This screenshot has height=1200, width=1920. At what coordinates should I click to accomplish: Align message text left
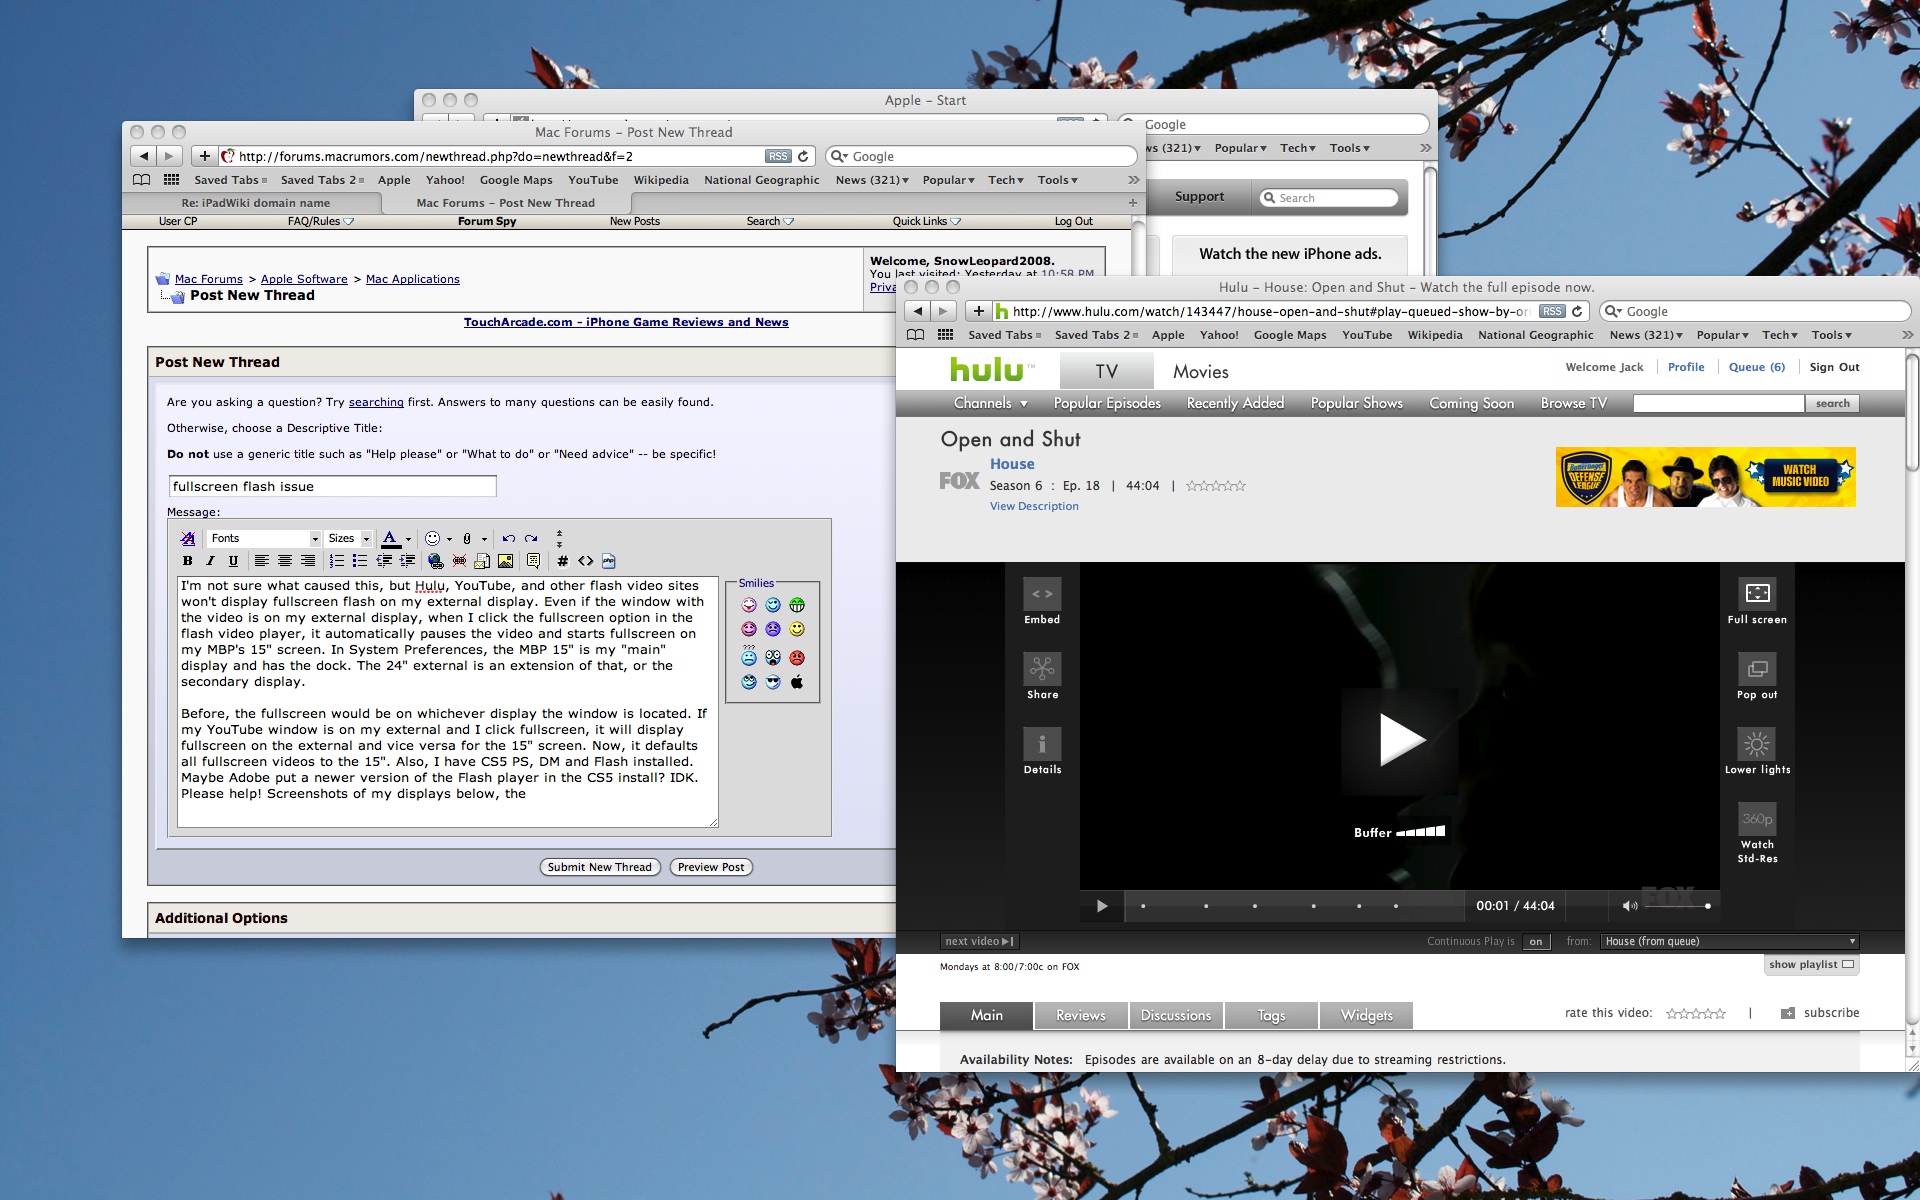click(262, 561)
